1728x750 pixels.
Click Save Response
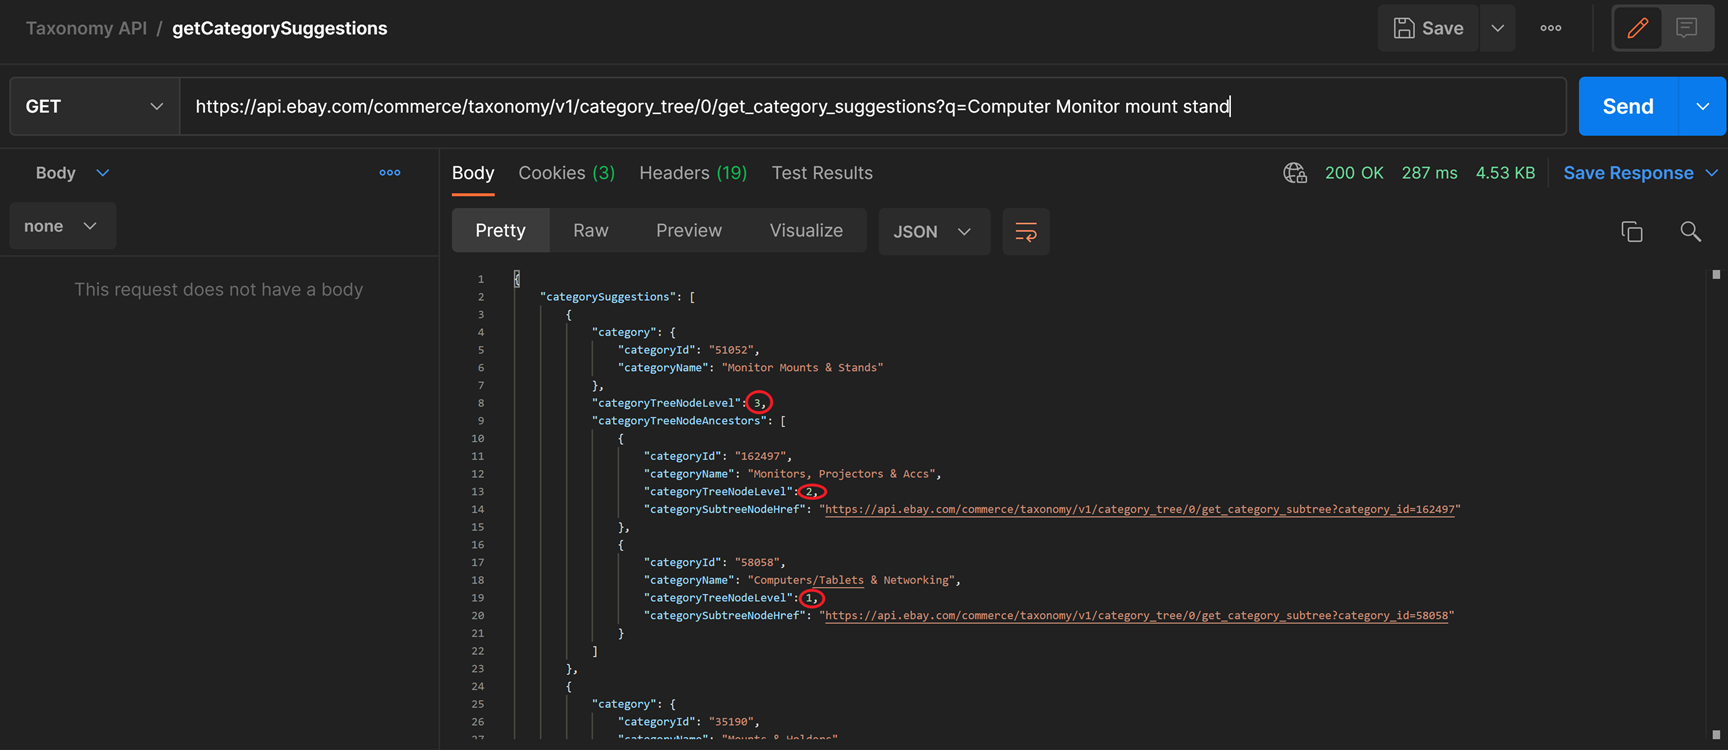point(1628,173)
